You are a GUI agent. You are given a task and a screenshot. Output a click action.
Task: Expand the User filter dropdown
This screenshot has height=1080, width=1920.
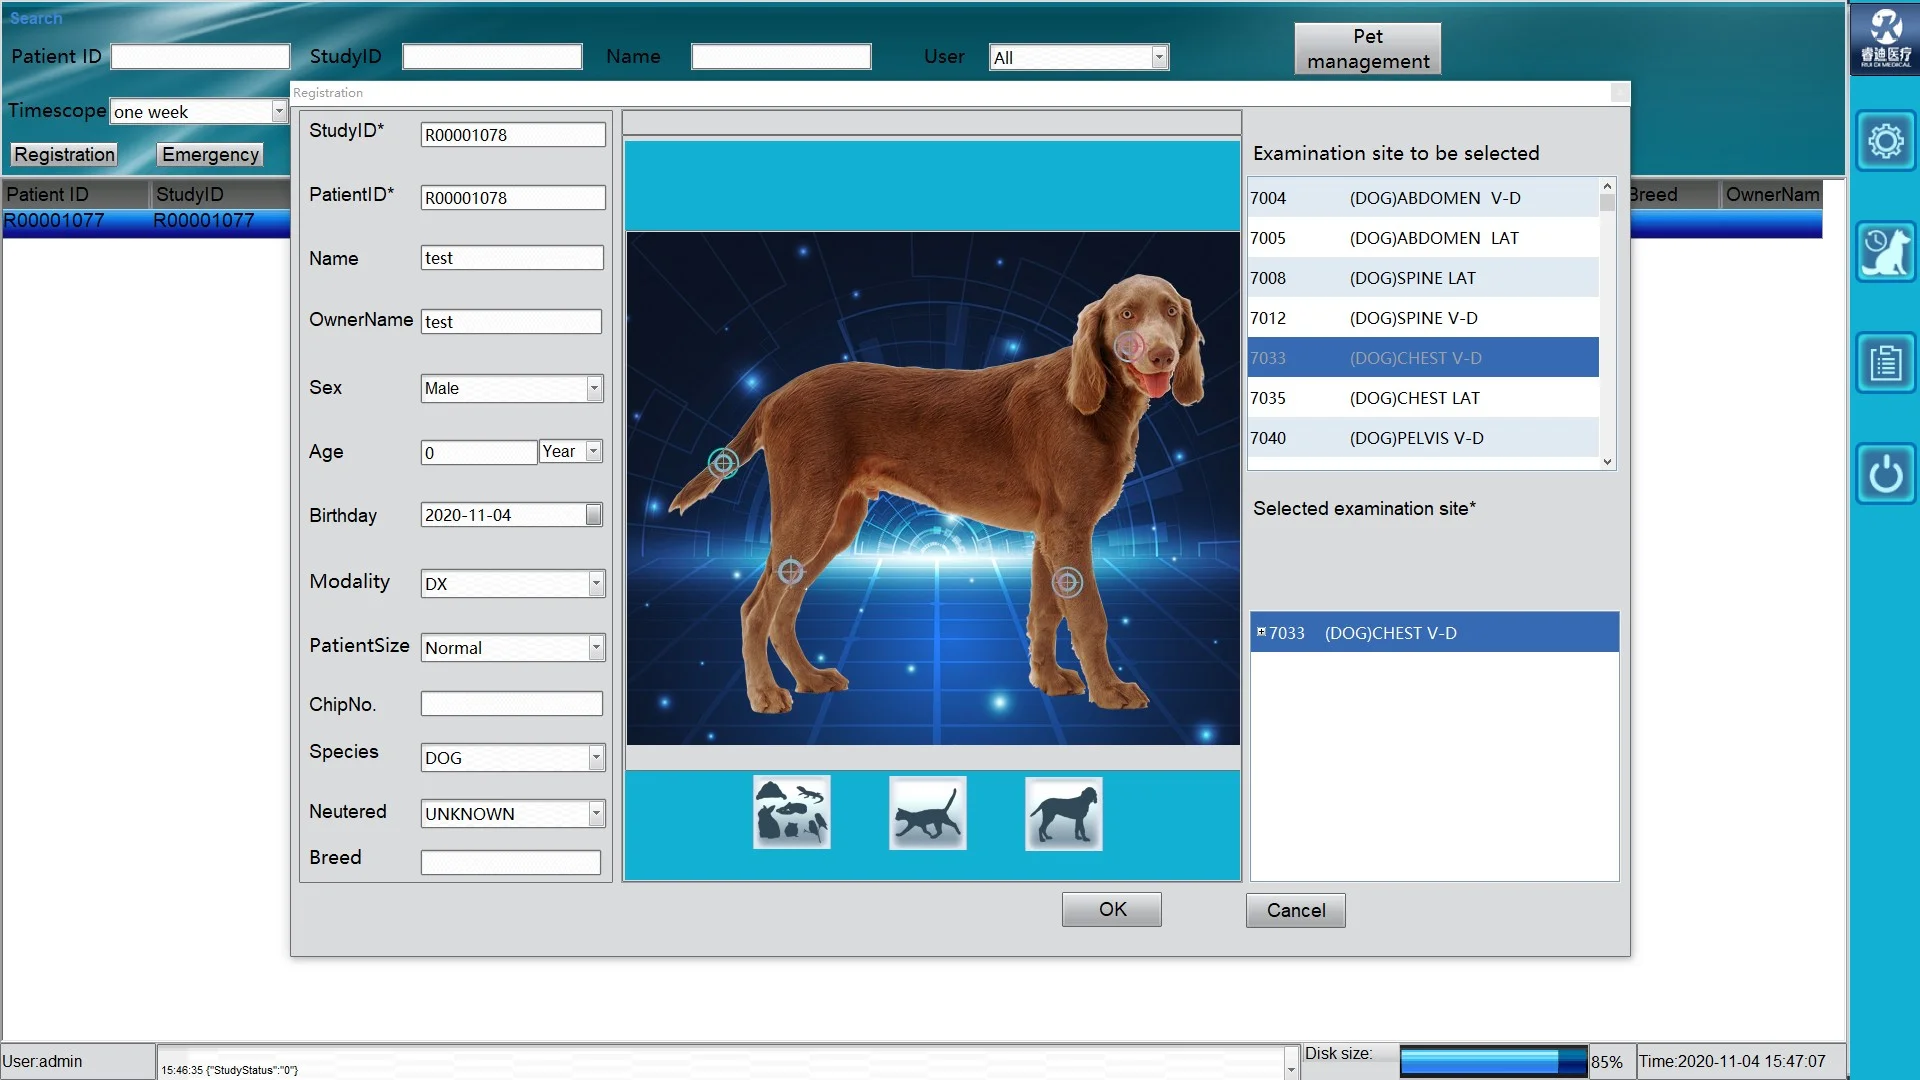tap(1159, 57)
